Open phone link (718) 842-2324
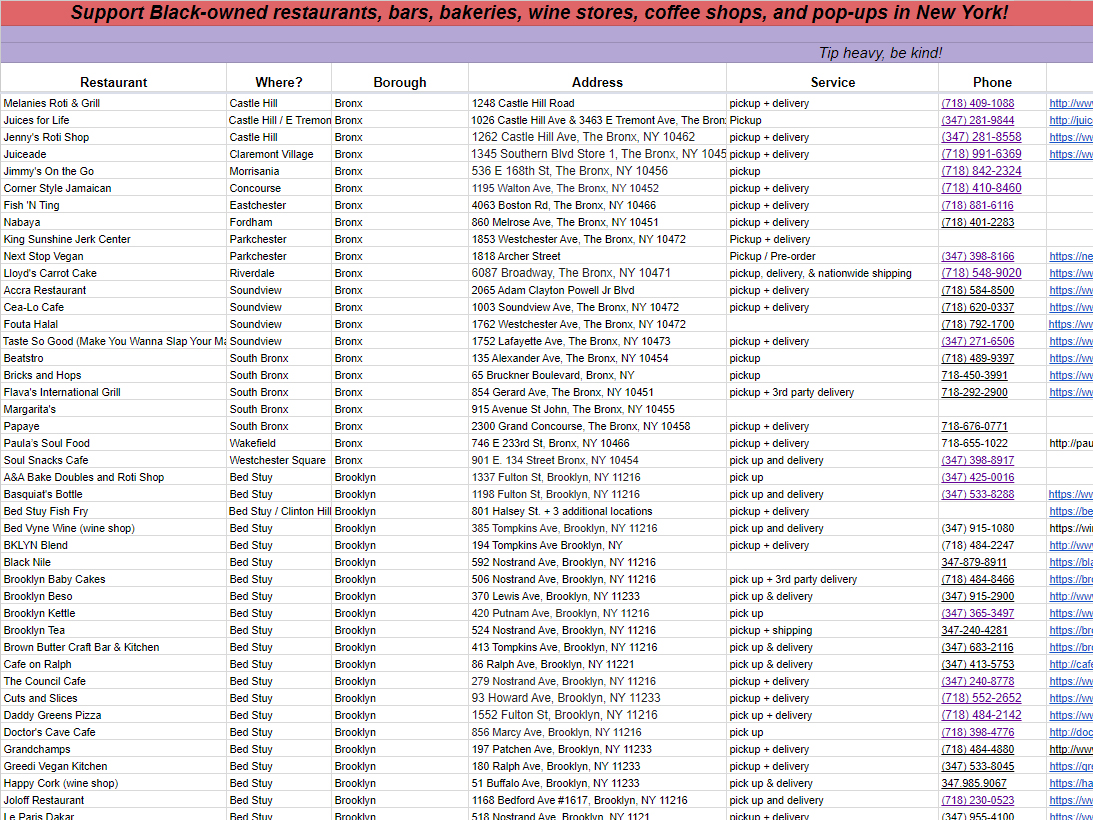1093x820 pixels. click(981, 171)
